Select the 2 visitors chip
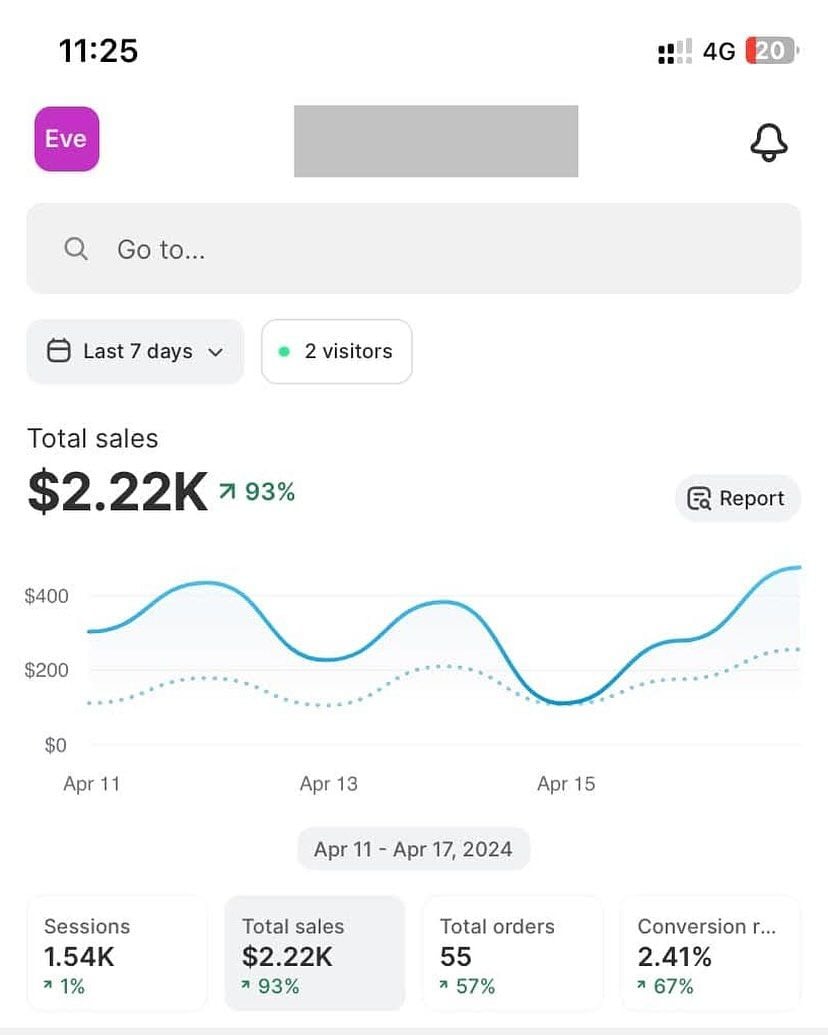This screenshot has width=828, height=1035. tap(336, 351)
